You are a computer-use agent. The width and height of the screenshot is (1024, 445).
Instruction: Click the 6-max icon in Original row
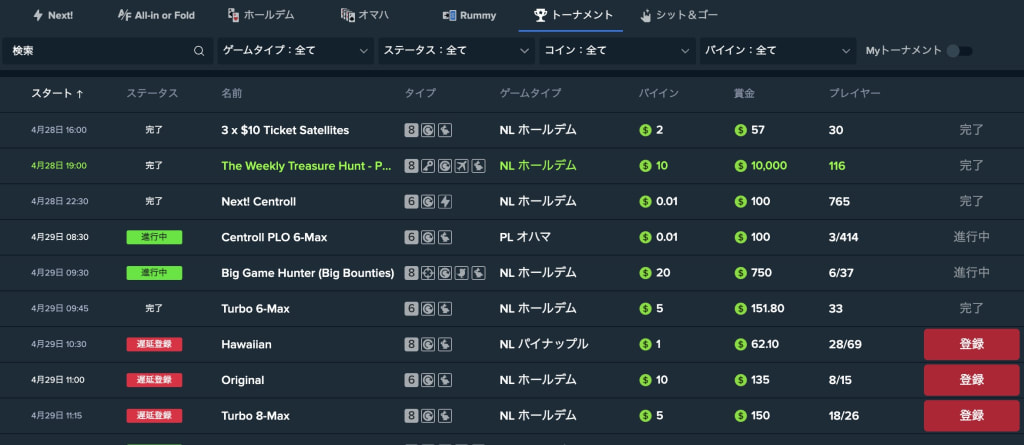411,380
